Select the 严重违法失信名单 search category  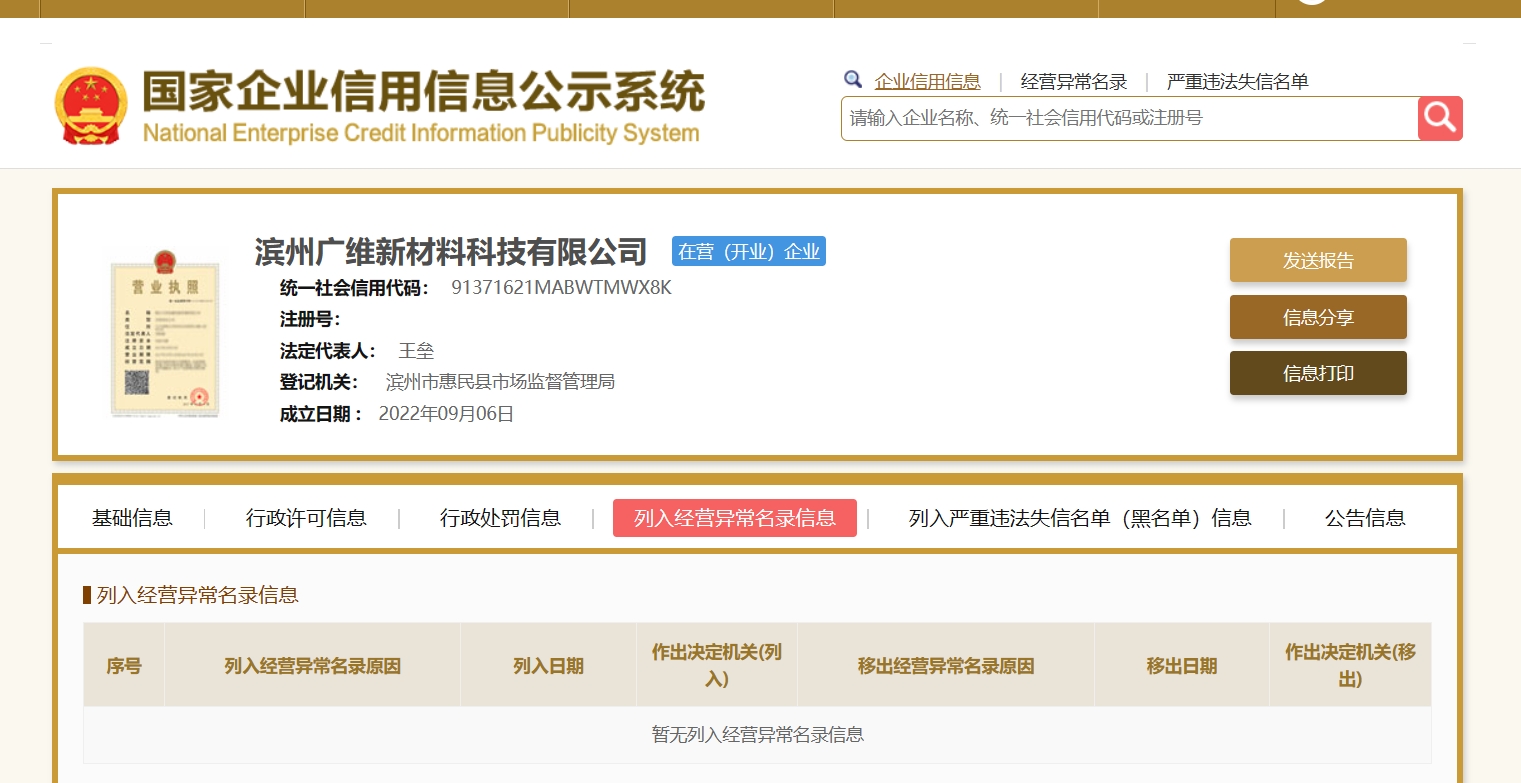pyautogui.click(x=1238, y=82)
